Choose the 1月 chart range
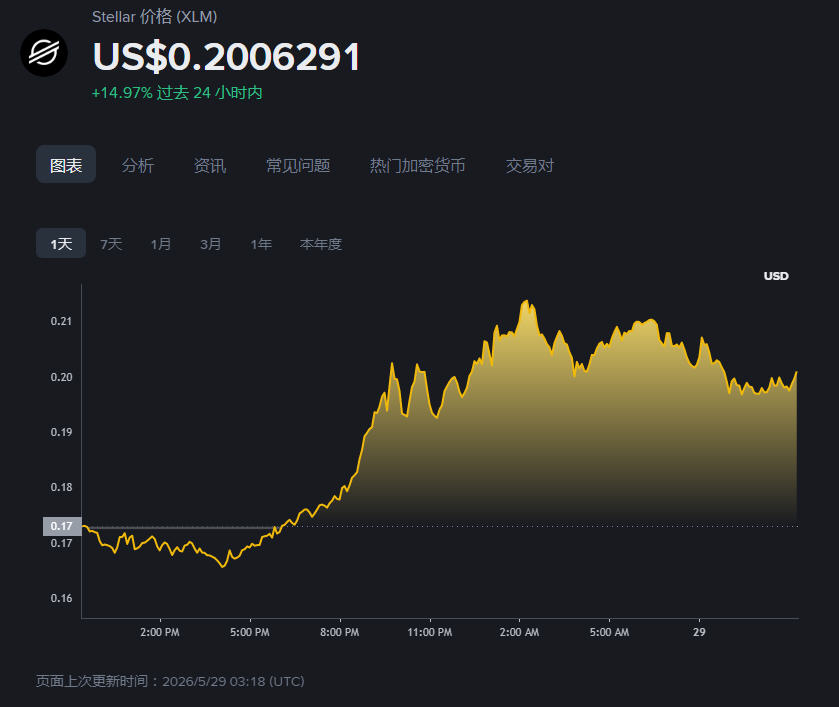The height and width of the screenshot is (707, 839). coord(161,244)
